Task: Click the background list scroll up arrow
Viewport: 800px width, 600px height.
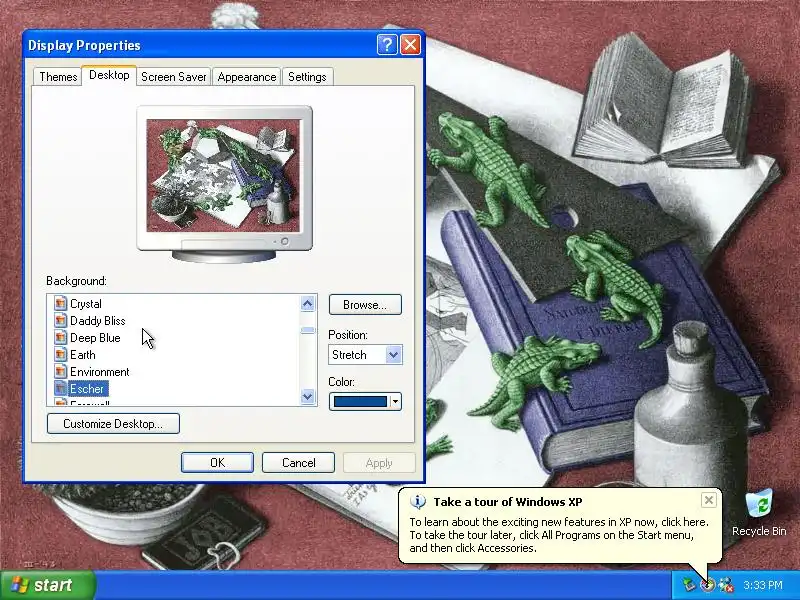Action: coord(308,304)
